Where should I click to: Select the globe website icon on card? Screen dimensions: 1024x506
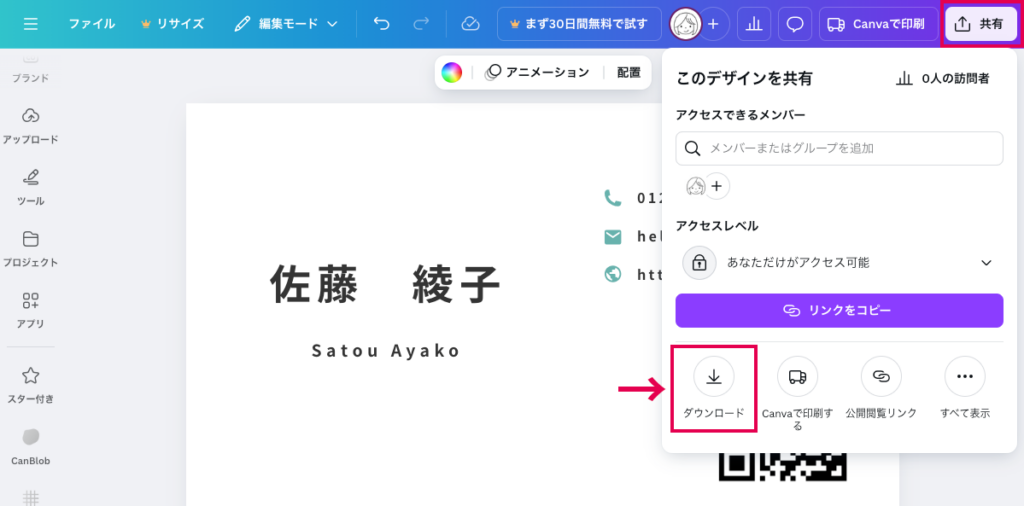613,274
